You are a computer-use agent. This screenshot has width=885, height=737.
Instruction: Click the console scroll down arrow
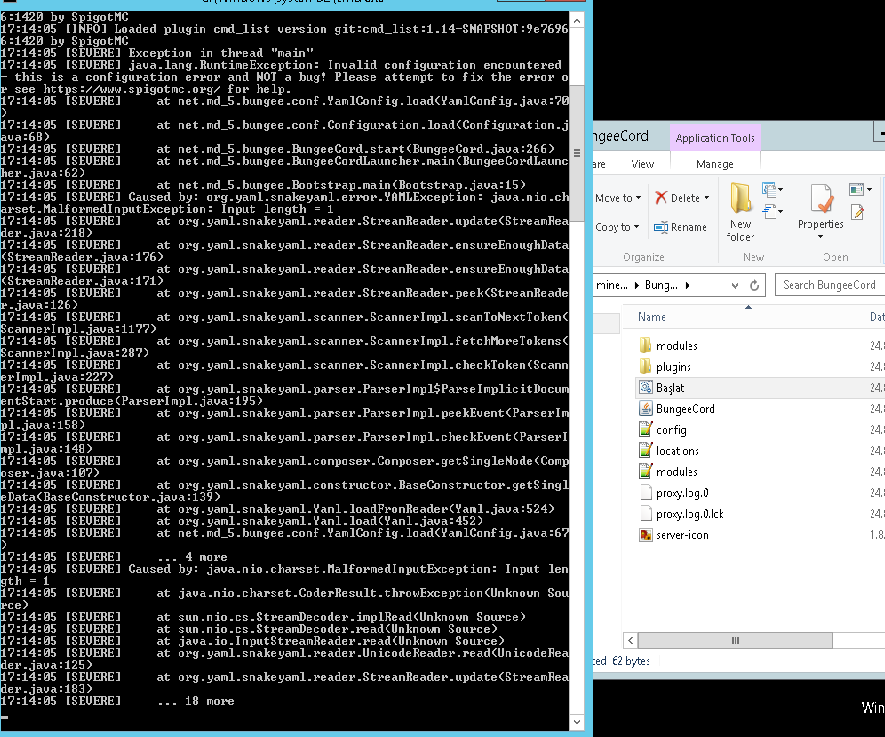click(577, 722)
